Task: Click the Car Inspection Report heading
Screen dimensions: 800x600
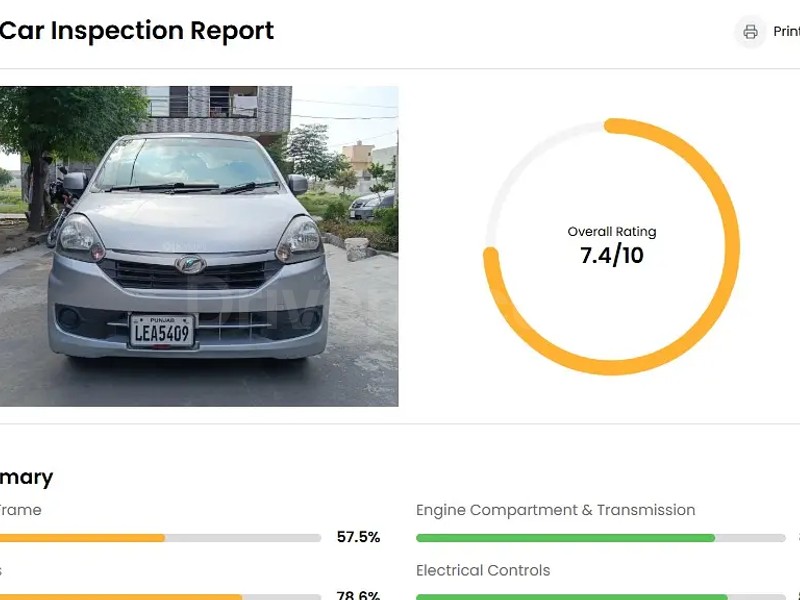Action: pyautogui.click(x=137, y=31)
